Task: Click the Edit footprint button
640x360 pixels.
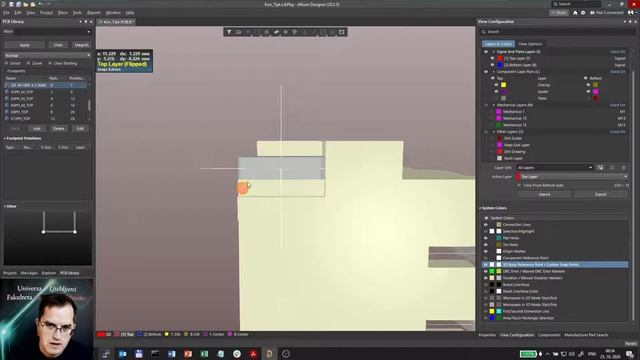Action: point(80,129)
